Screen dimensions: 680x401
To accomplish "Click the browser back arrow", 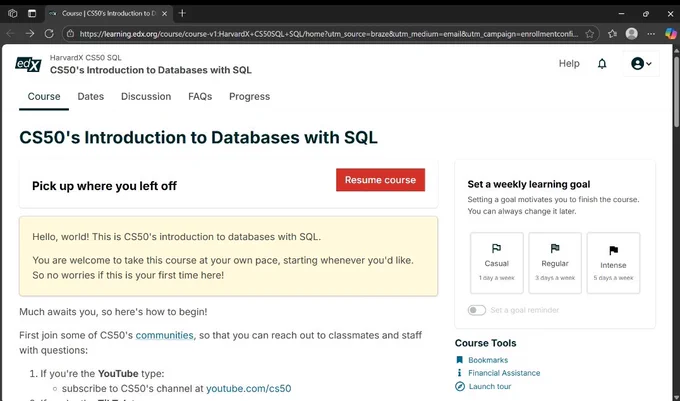I will (10, 33).
